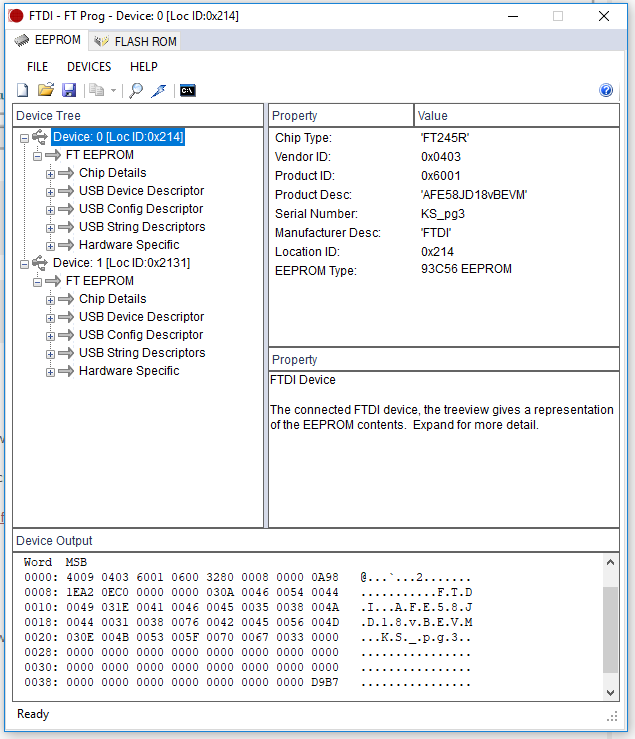The height and width of the screenshot is (739, 635).
Task: Select USB Device Descriptor under Device 1
Action: [141, 317]
